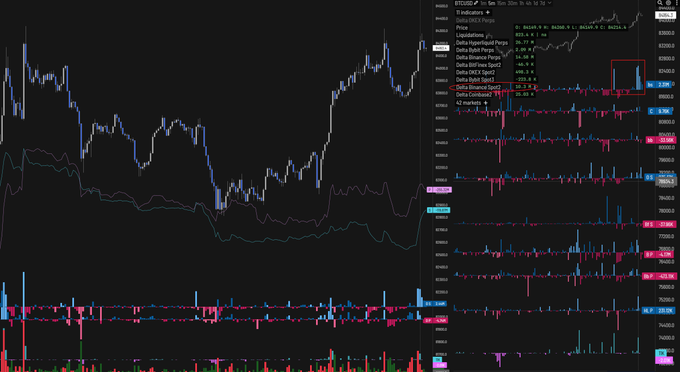Open the chart search magnifier icon

[660, 3]
